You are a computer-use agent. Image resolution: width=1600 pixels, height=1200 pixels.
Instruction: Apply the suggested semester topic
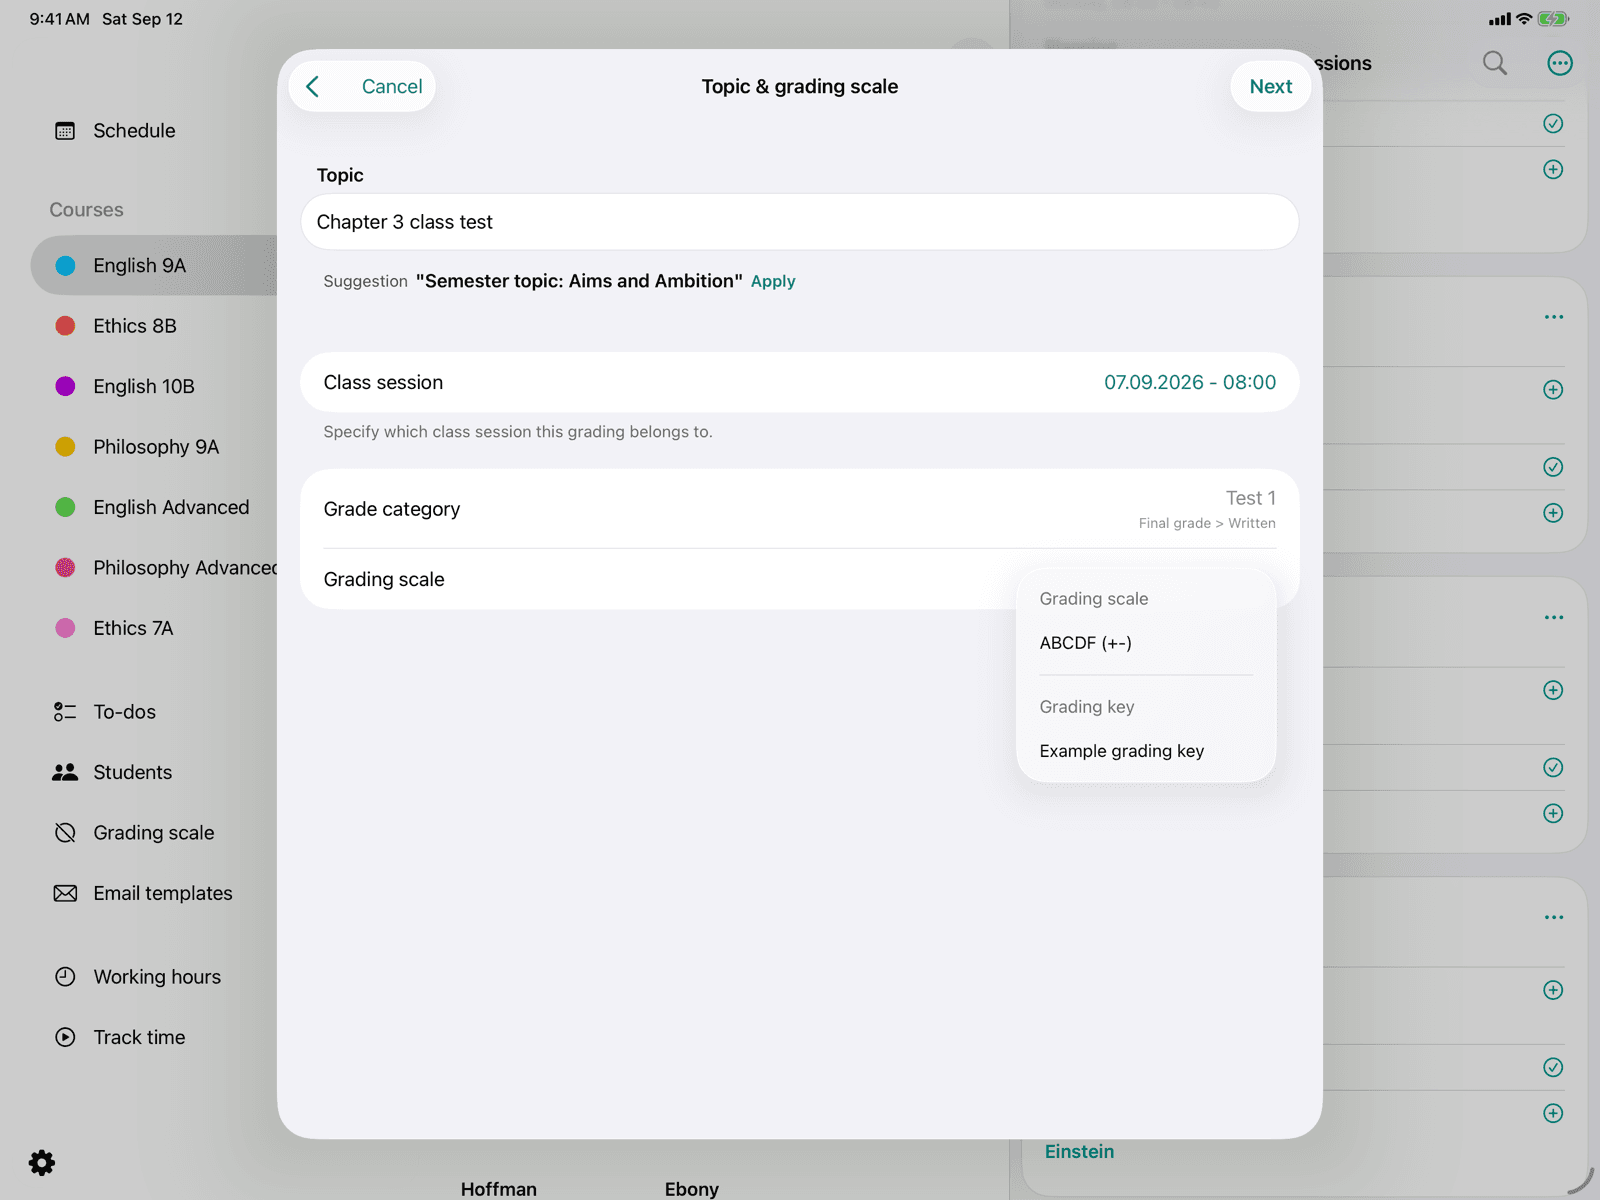773,282
